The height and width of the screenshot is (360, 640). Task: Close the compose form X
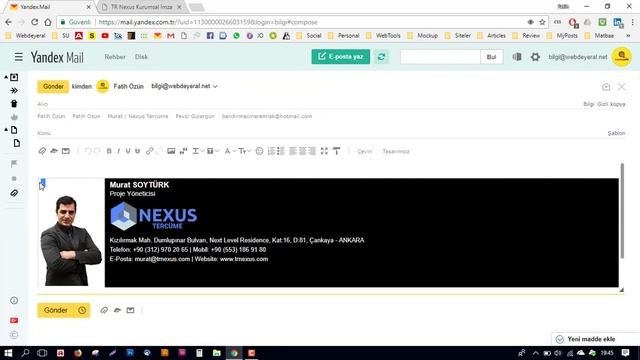point(622,87)
